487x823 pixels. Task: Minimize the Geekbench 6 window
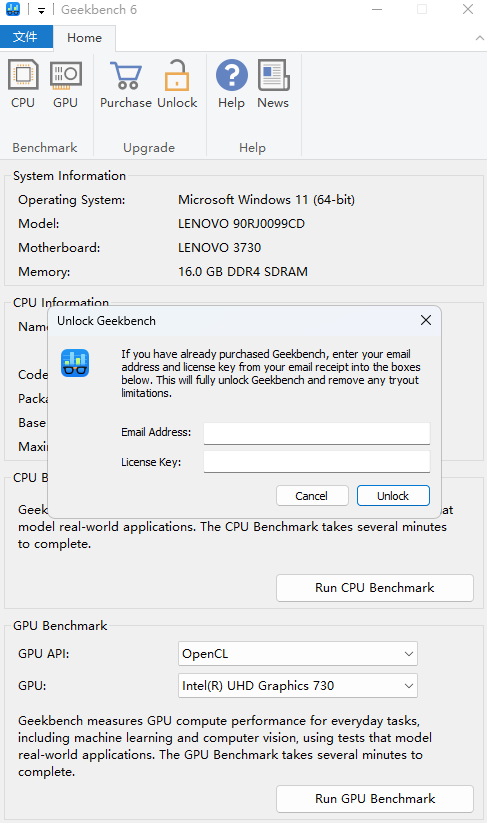(377, 9)
